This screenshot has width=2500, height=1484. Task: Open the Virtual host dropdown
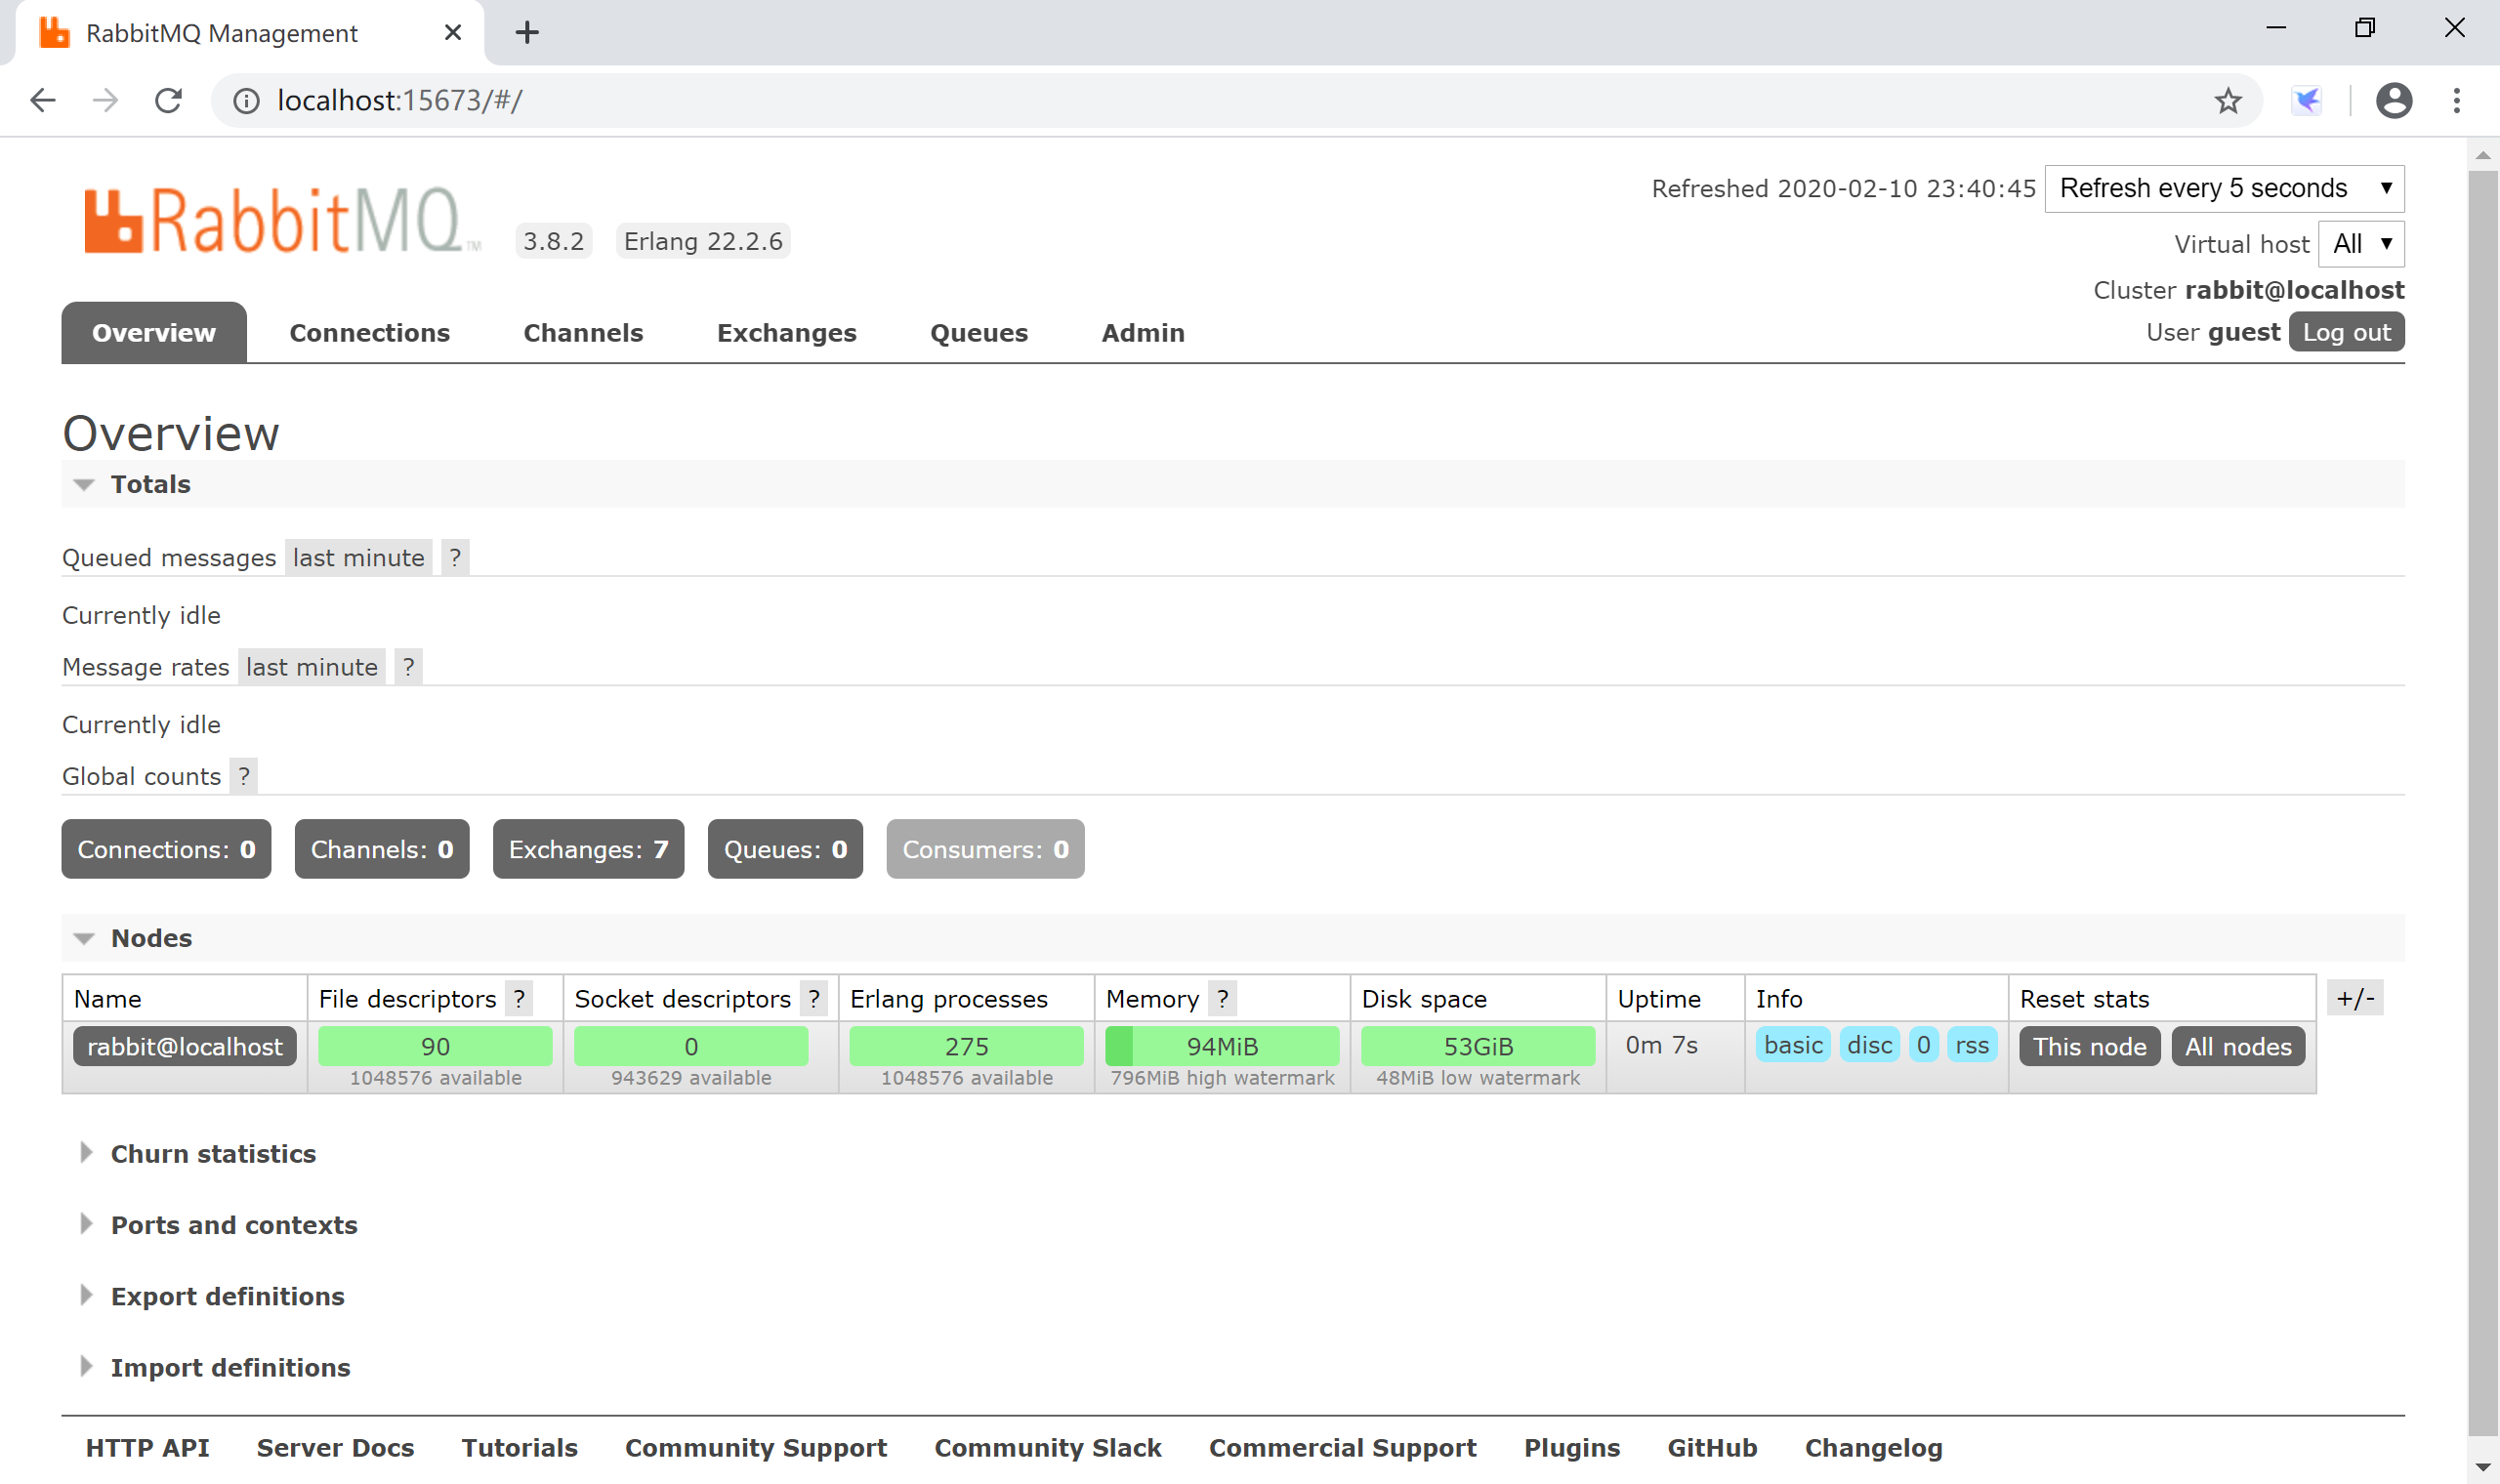coord(2361,243)
